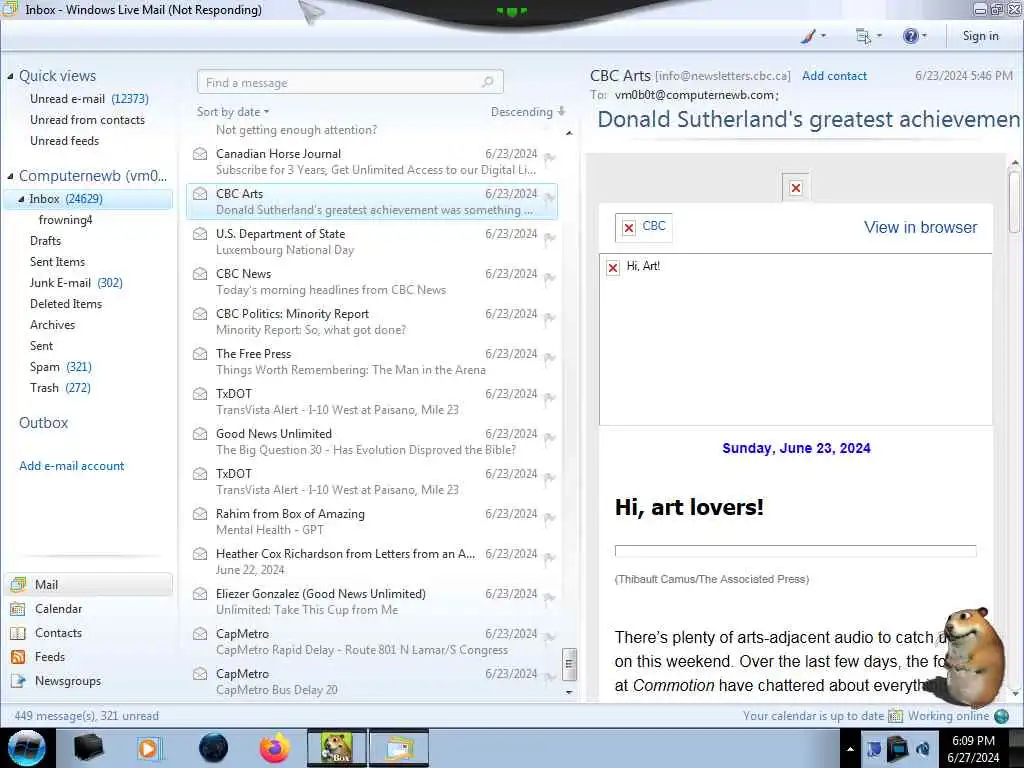Select Unread e-mail quick view
This screenshot has height=768, width=1024.
point(89,99)
